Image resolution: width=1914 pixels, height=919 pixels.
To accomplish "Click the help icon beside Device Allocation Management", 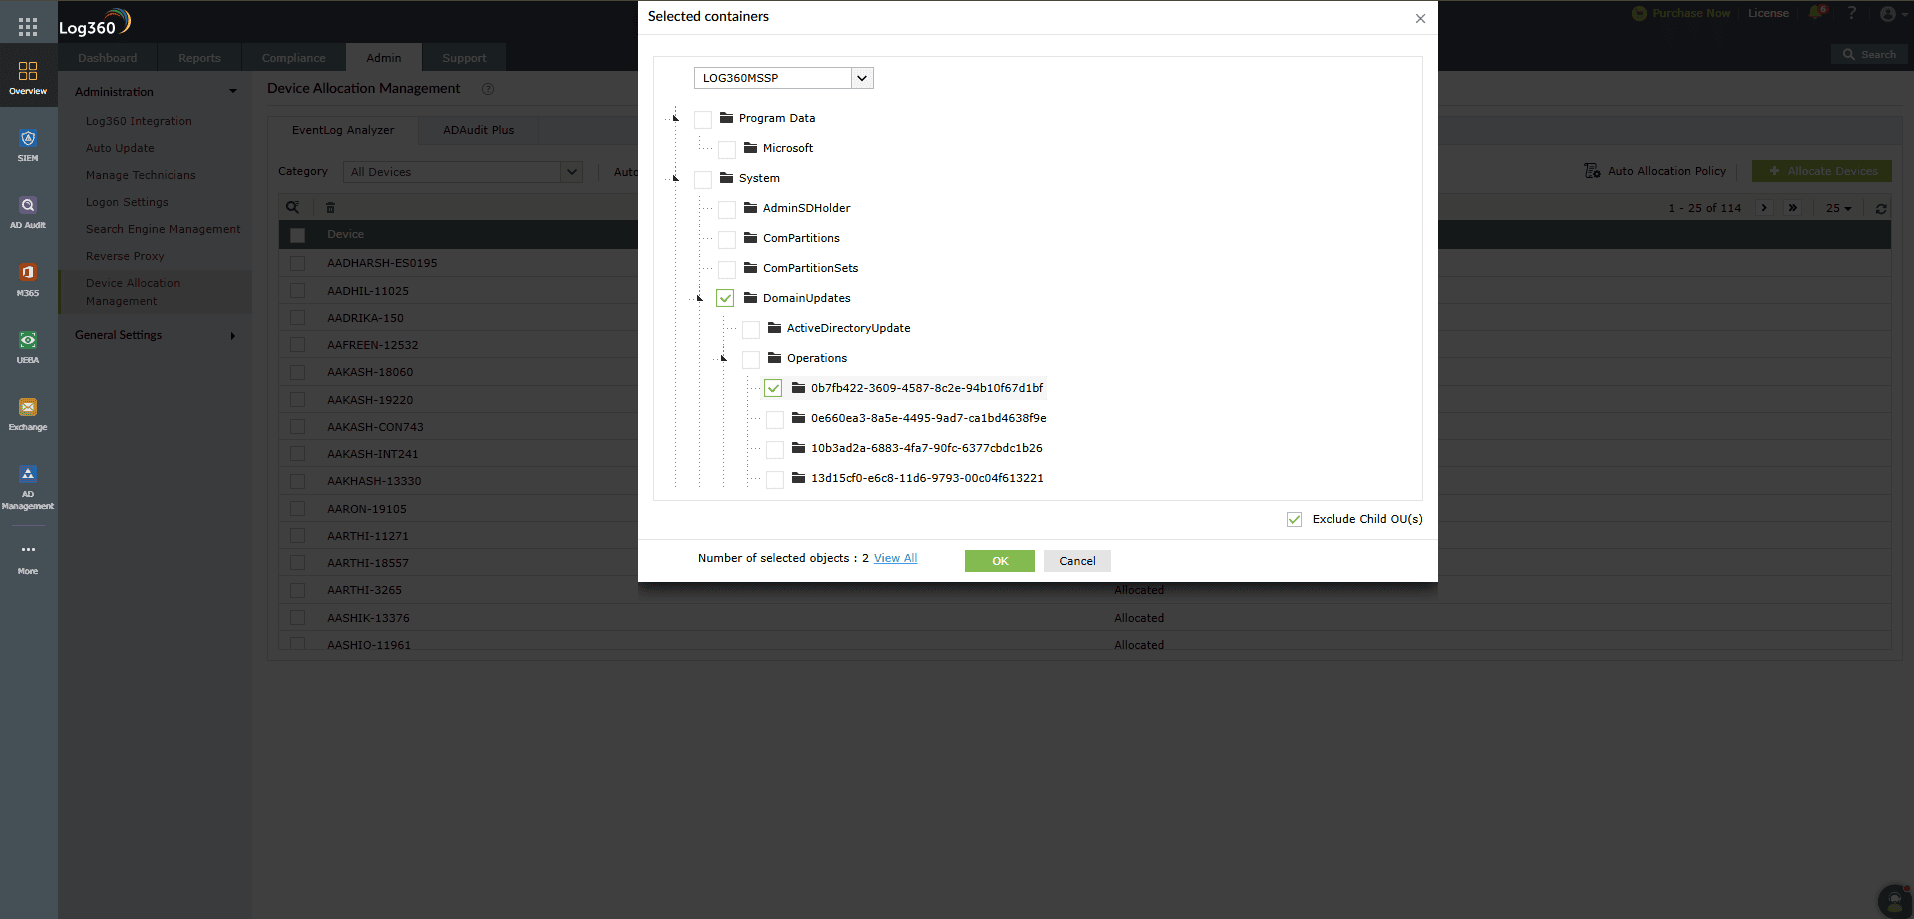I will click(488, 89).
